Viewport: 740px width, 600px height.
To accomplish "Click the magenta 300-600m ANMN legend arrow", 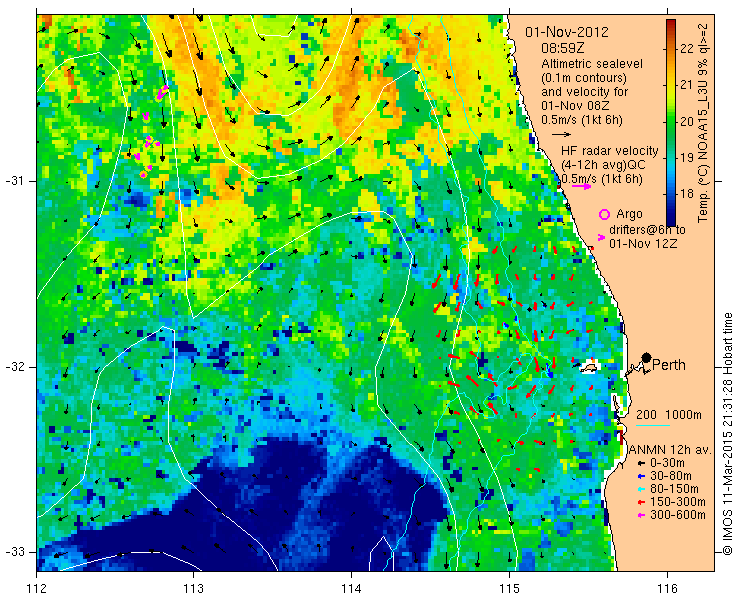I will 641,515.
